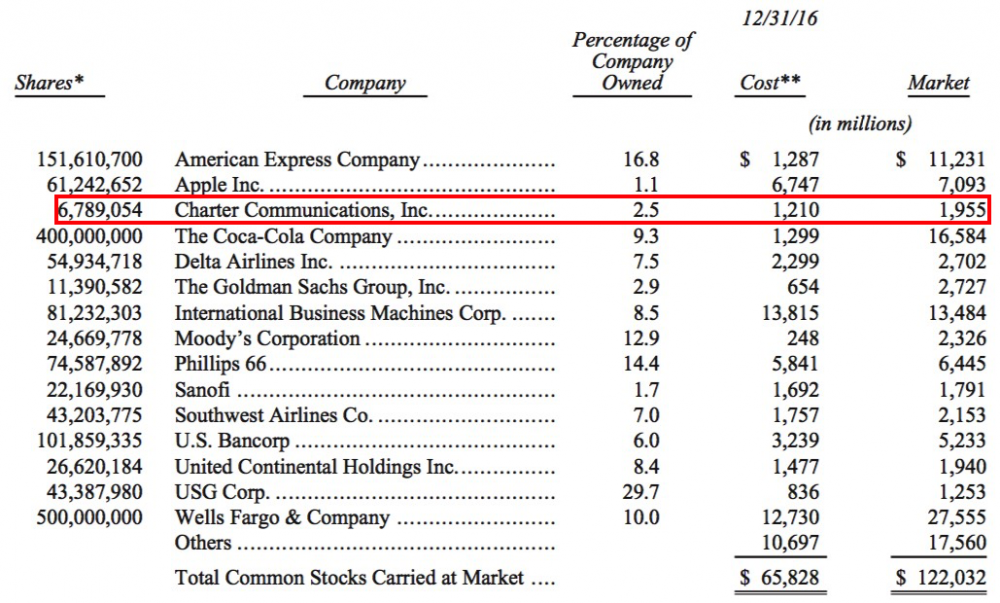The image size is (1000, 603).
Task: Select the USG Corp. 29.7 percentage value
Action: point(639,493)
